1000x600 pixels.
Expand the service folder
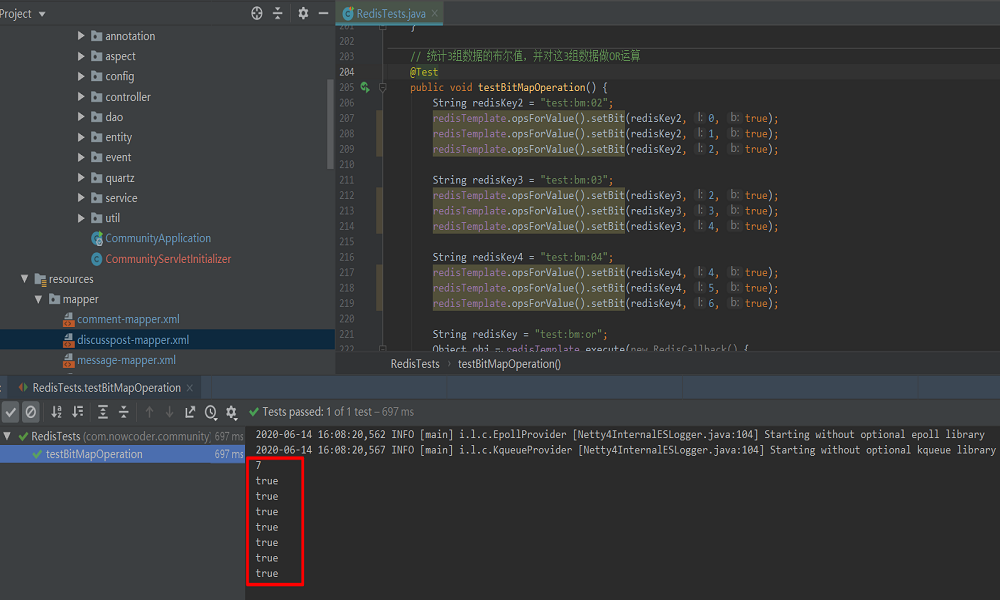point(81,198)
